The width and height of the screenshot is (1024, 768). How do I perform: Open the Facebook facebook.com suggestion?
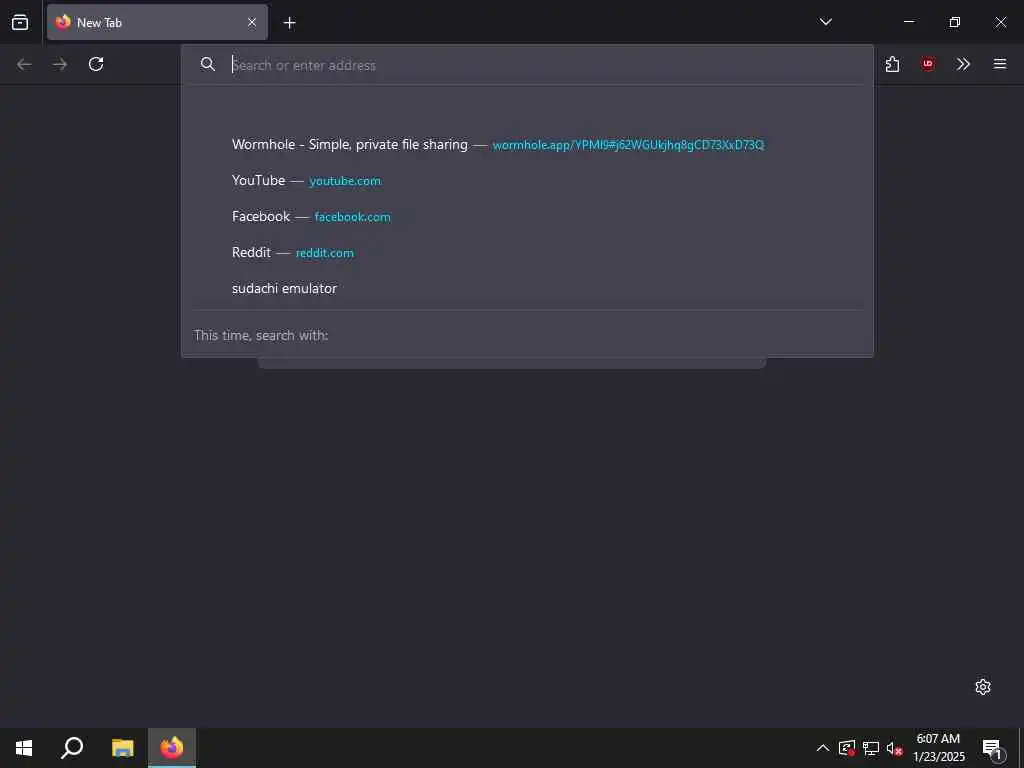(528, 216)
